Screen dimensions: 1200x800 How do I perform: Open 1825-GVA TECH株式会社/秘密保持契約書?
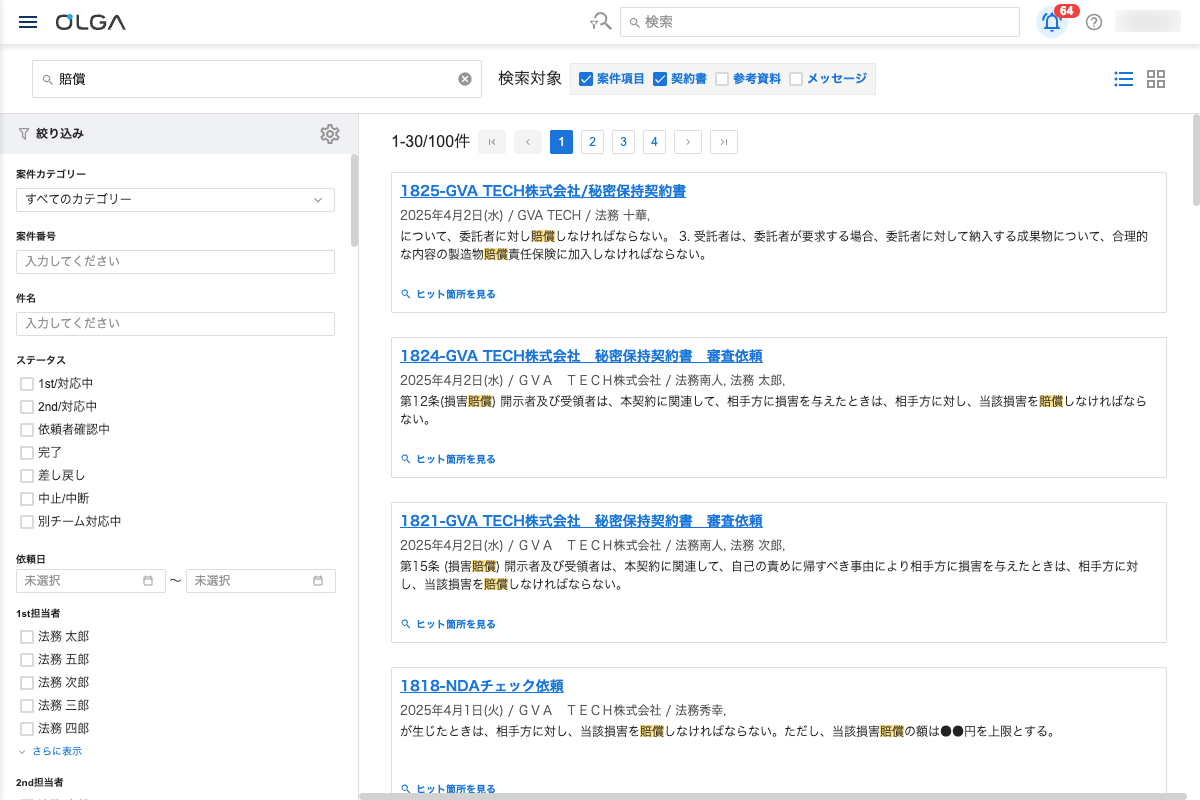(x=543, y=191)
